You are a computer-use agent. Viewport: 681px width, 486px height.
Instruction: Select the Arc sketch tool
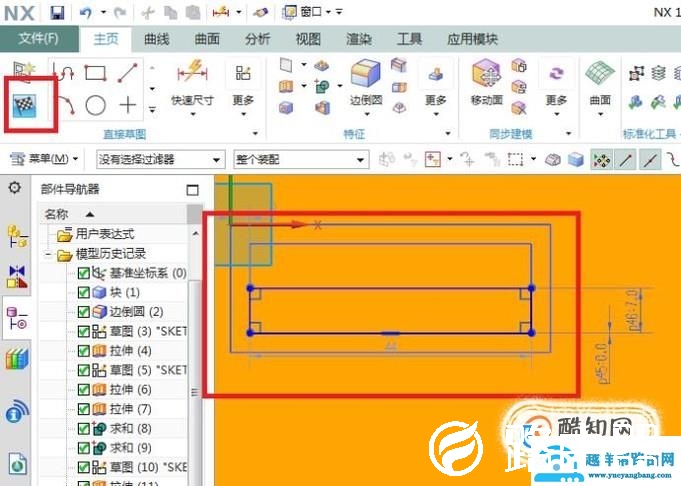pos(66,105)
